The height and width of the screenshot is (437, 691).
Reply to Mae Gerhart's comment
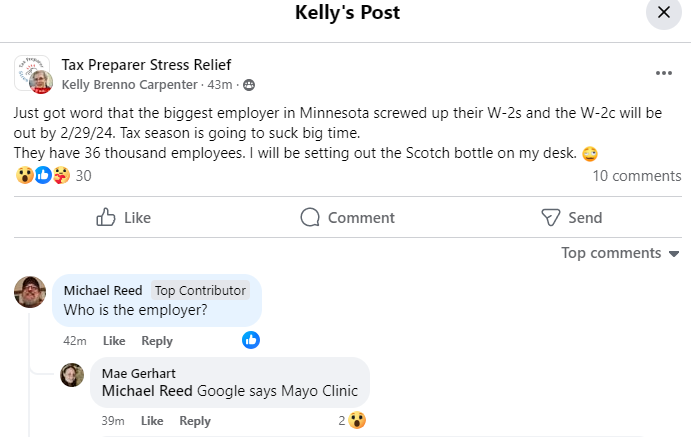(x=195, y=421)
